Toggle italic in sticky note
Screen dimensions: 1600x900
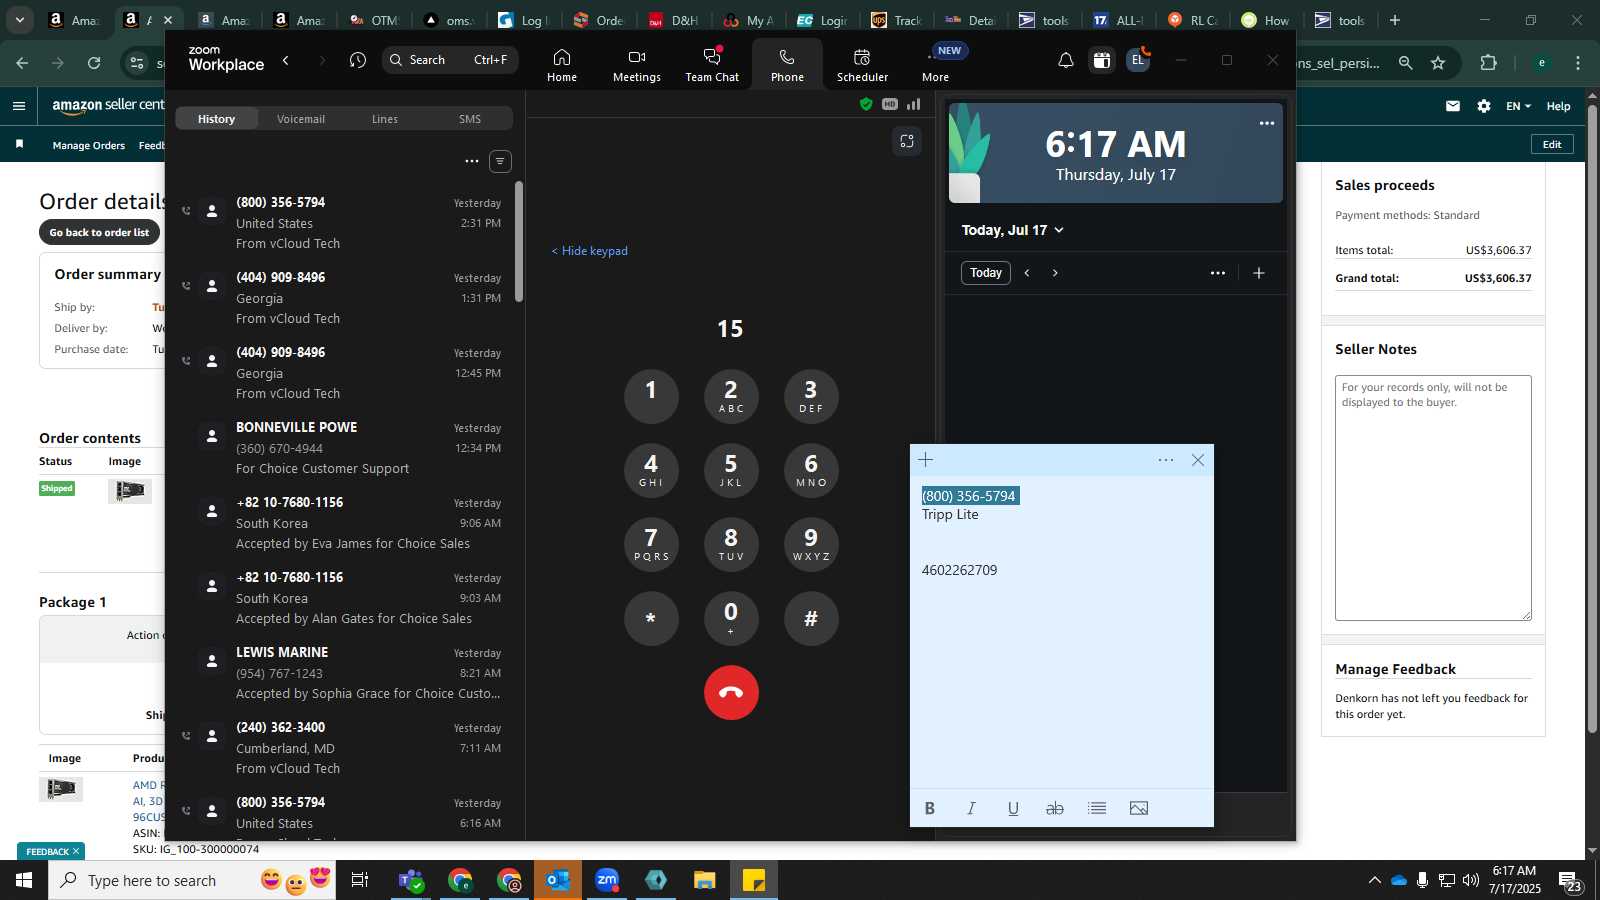(971, 809)
